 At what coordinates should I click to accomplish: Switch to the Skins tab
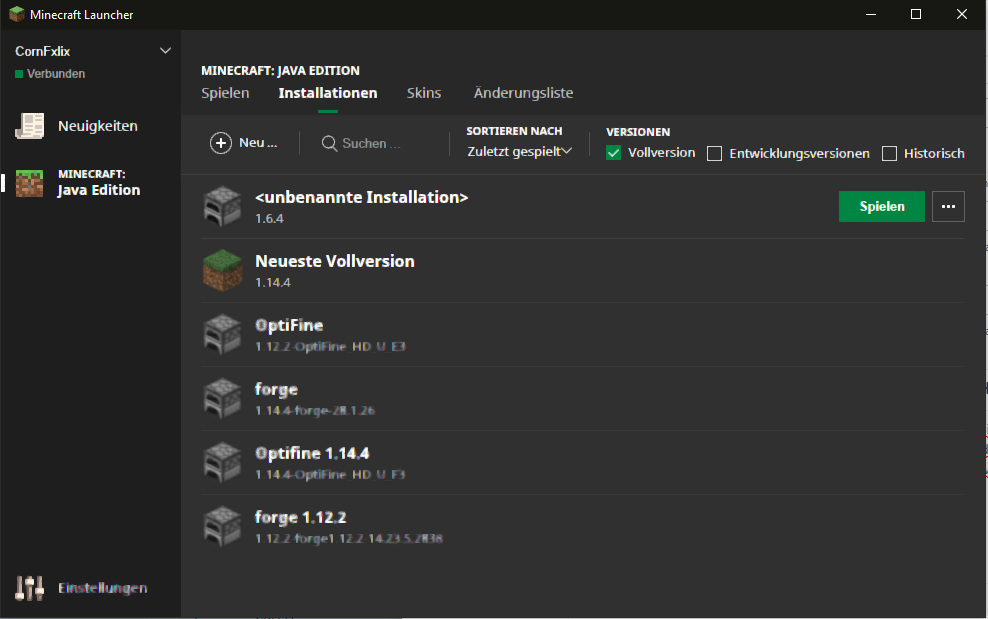(x=423, y=93)
